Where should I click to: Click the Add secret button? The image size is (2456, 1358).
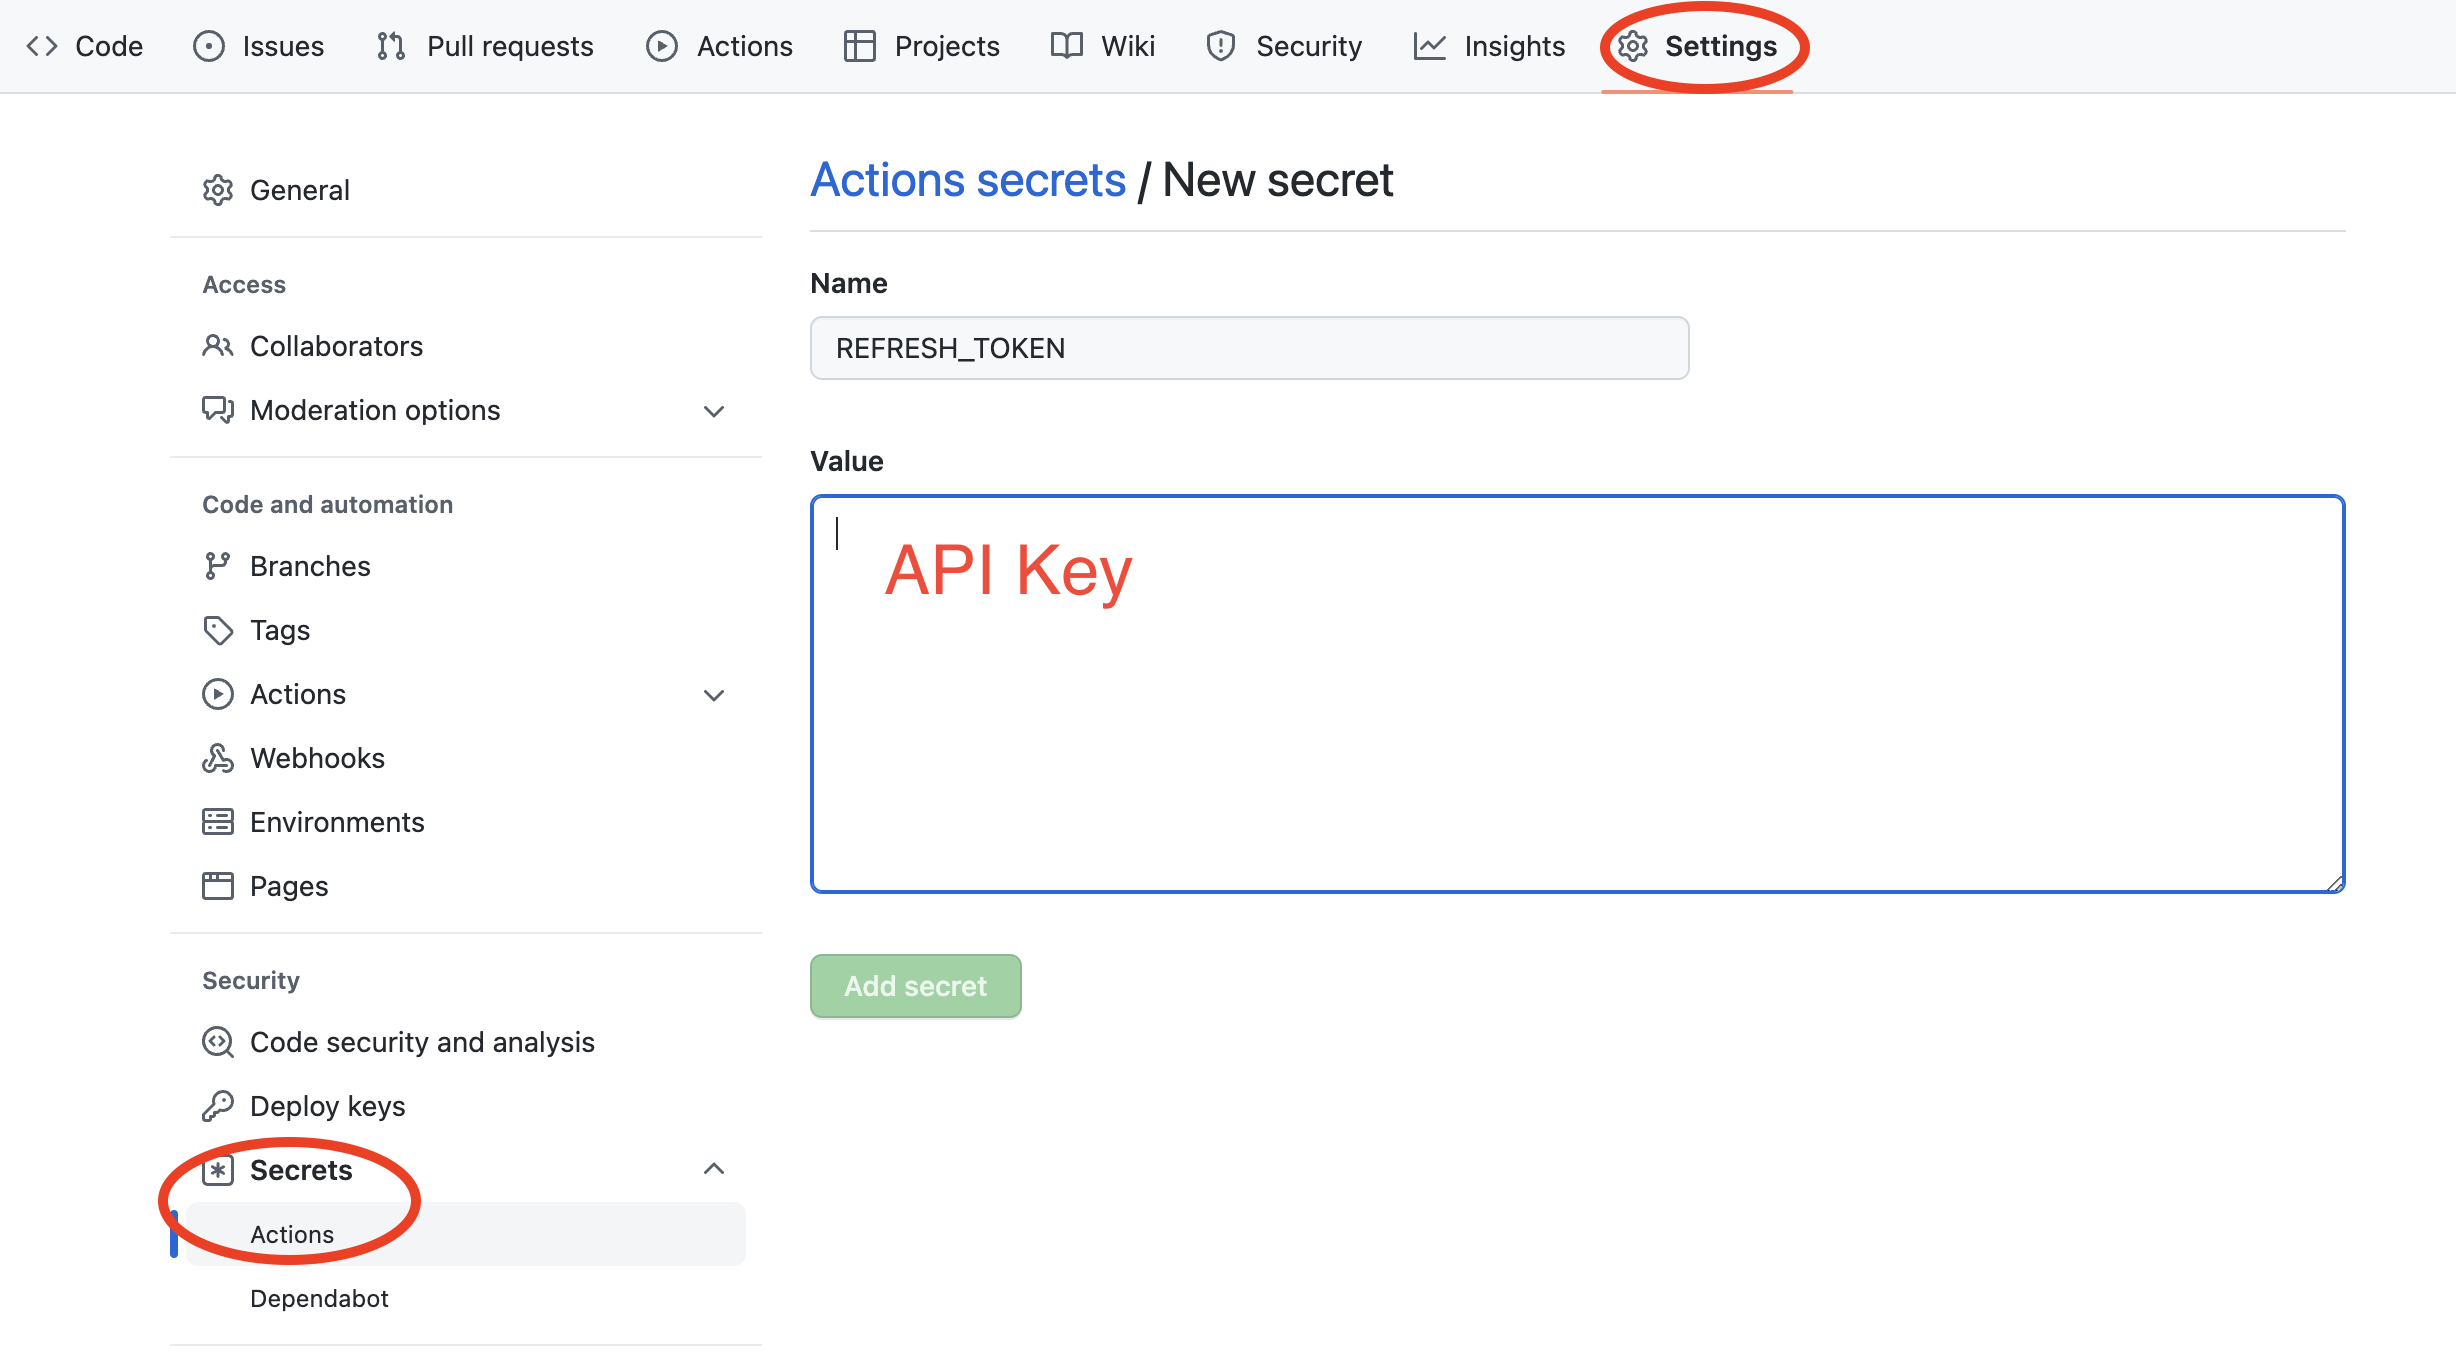pyautogui.click(x=915, y=985)
